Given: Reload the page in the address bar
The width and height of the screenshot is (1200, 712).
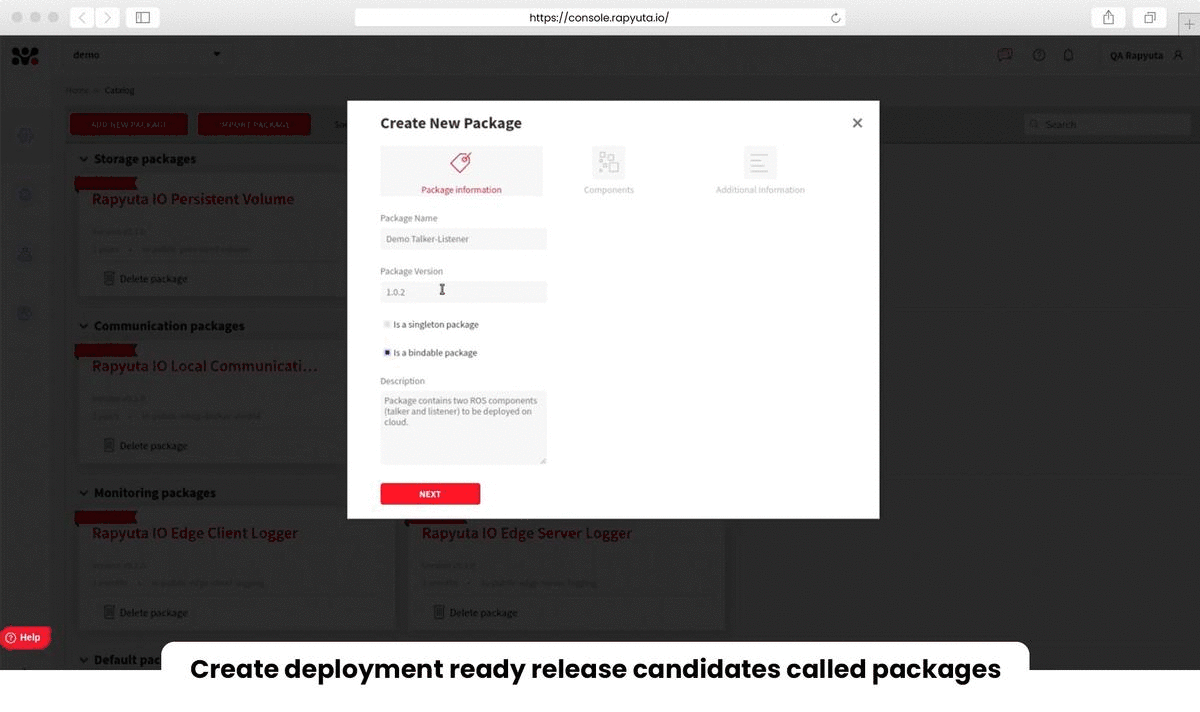Looking at the screenshot, I should pos(835,18).
